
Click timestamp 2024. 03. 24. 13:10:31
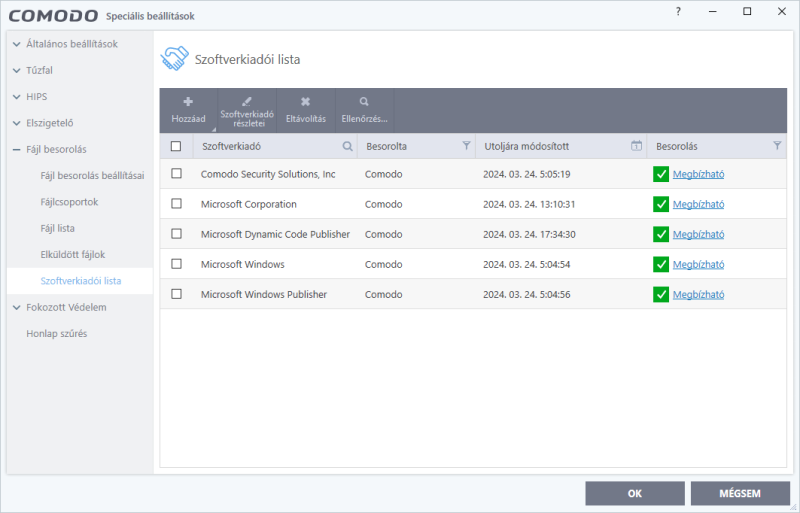529,204
